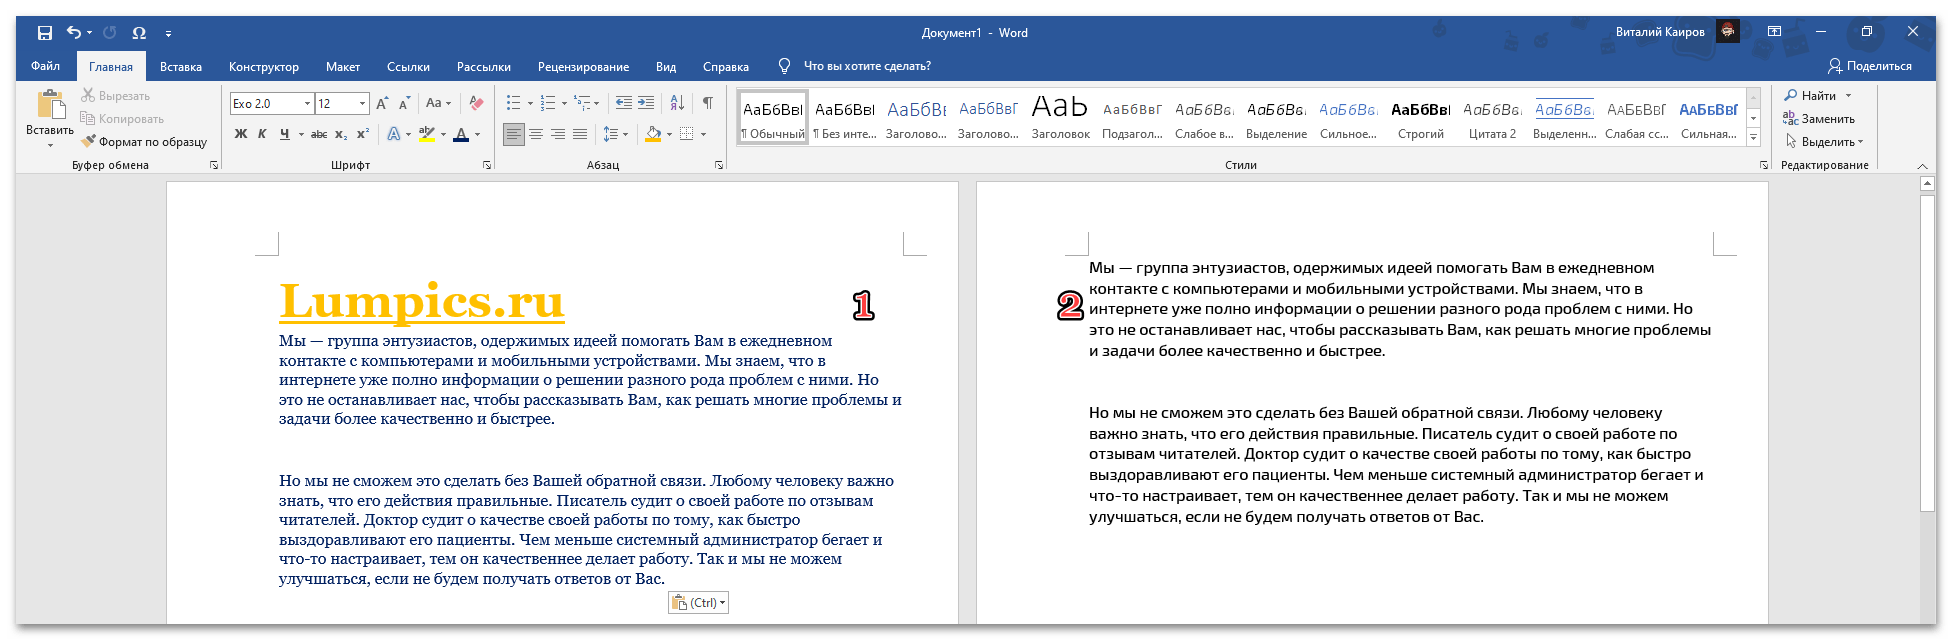The height and width of the screenshot is (640, 1952).
Task: Click the save icon in the title bar
Action: 44,33
